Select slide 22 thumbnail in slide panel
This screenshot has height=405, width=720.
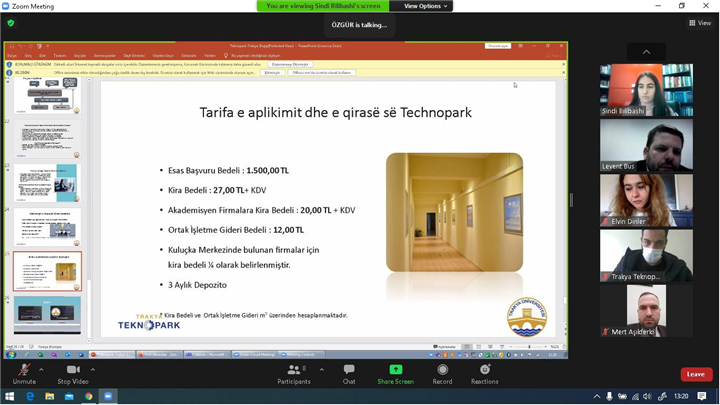tap(47, 138)
